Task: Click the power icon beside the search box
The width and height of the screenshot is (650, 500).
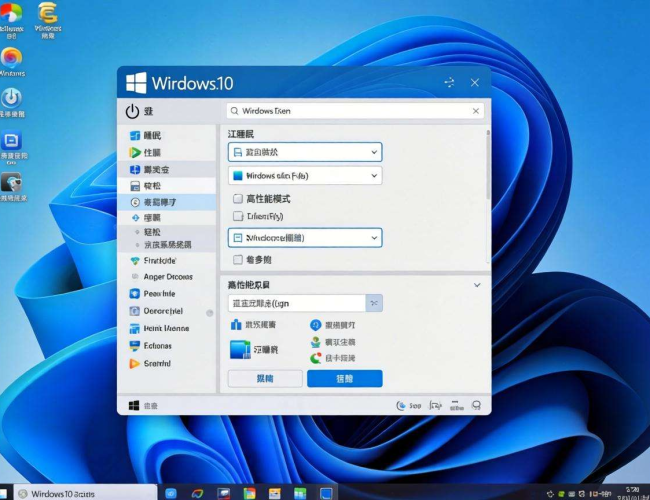Action: [132, 112]
